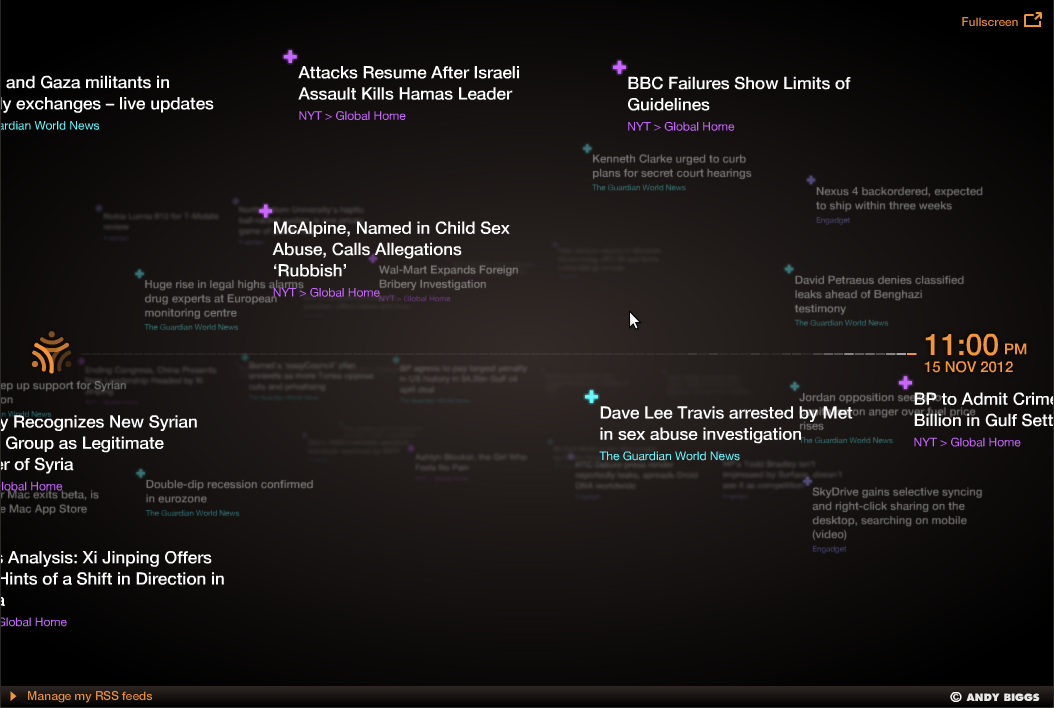Open Nexus 4 backordered story
The height and width of the screenshot is (708, 1054).
pyautogui.click(x=899, y=198)
